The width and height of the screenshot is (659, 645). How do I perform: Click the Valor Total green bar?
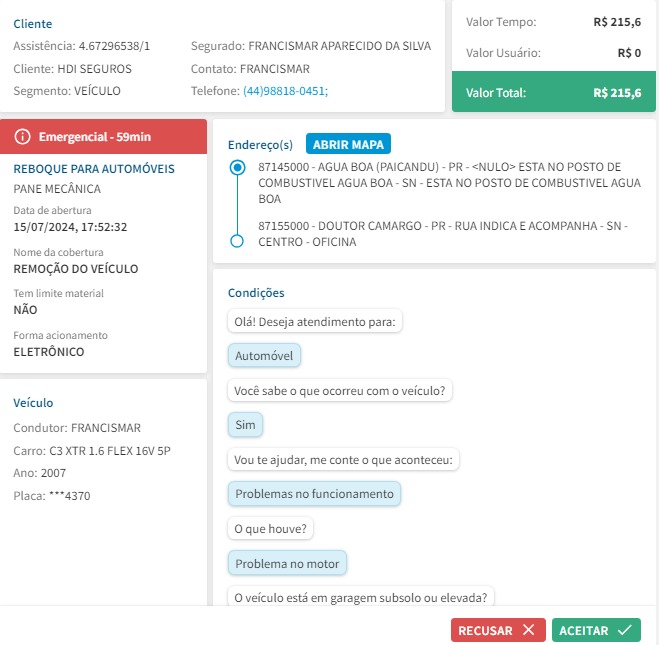pyautogui.click(x=554, y=93)
